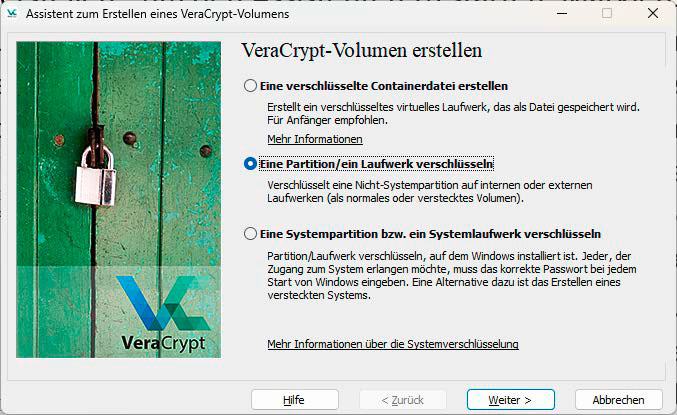The image size is (677, 415).
Task: Click the description about 'versteckten Systems'
Action: tap(452, 276)
